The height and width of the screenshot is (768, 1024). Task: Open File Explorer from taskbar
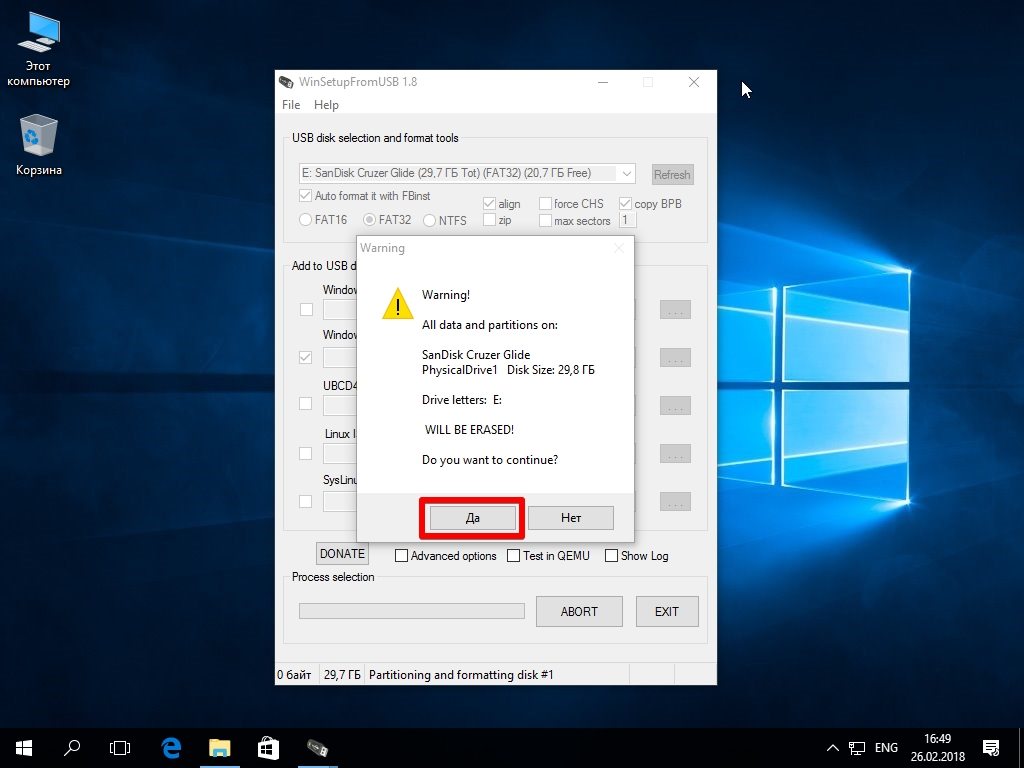coord(219,748)
